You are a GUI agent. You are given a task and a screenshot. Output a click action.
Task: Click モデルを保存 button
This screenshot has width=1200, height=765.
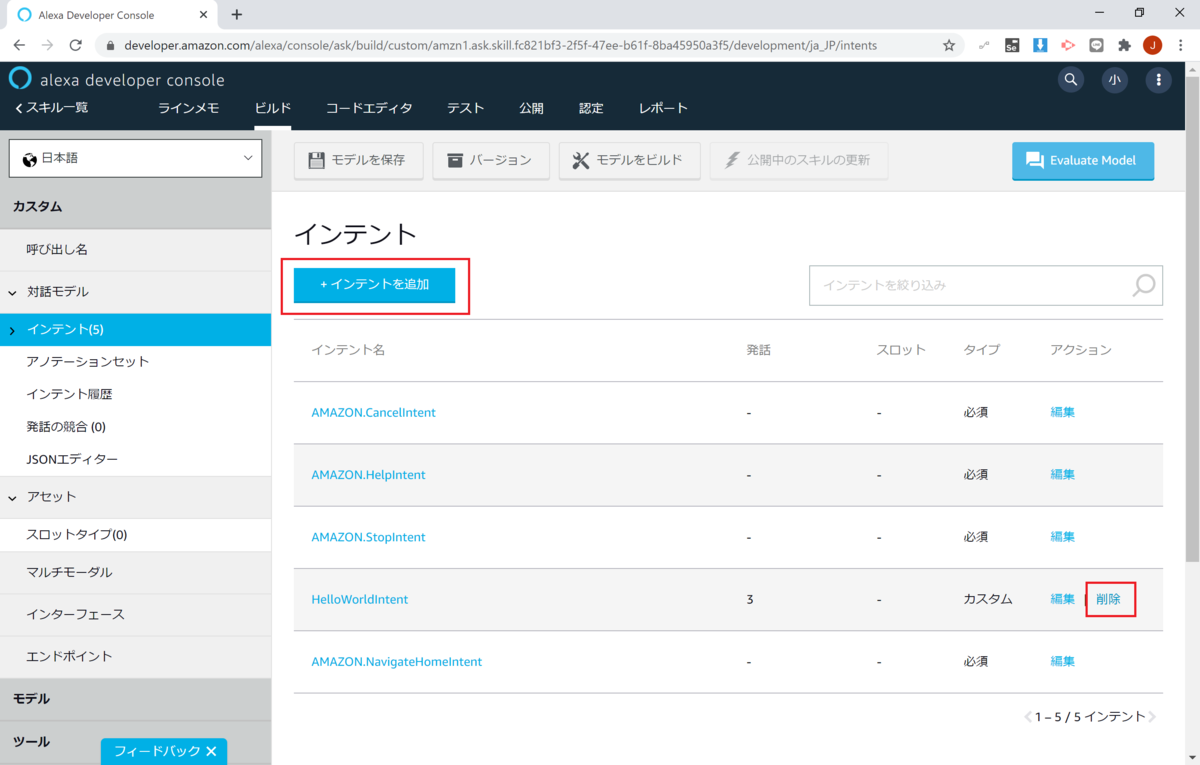pyautogui.click(x=358, y=160)
